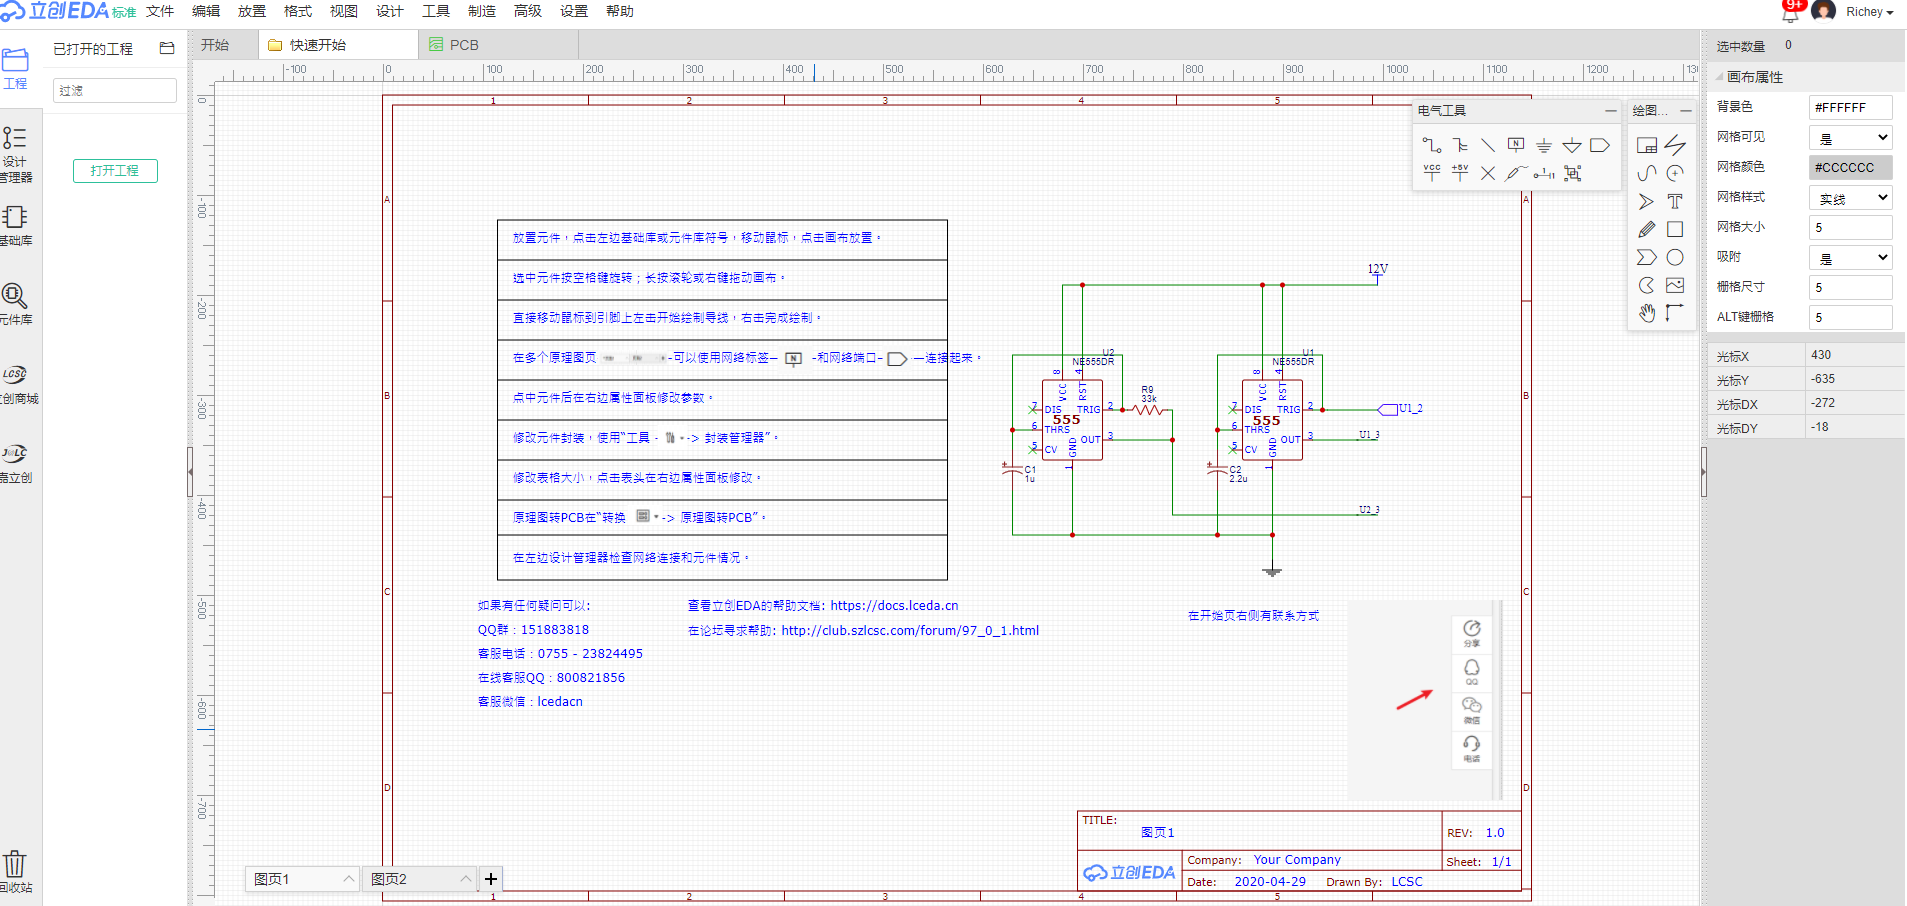This screenshot has height=906, width=1907.
Task: Switch to the PCB tab
Action: click(x=498, y=45)
